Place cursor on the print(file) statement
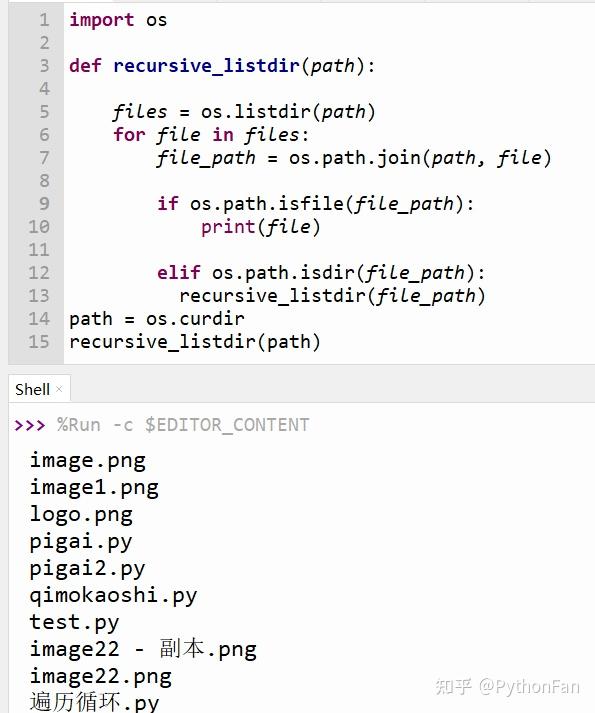The height and width of the screenshot is (713, 595). click(x=261, y=227)
